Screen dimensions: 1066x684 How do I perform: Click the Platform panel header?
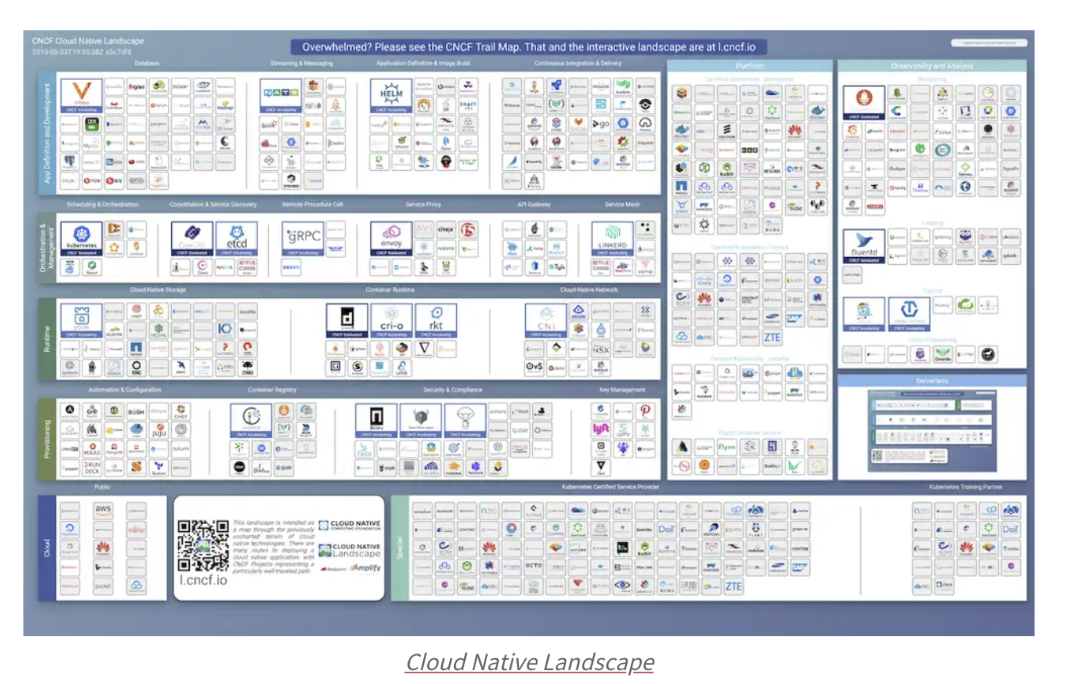(750, 66)
